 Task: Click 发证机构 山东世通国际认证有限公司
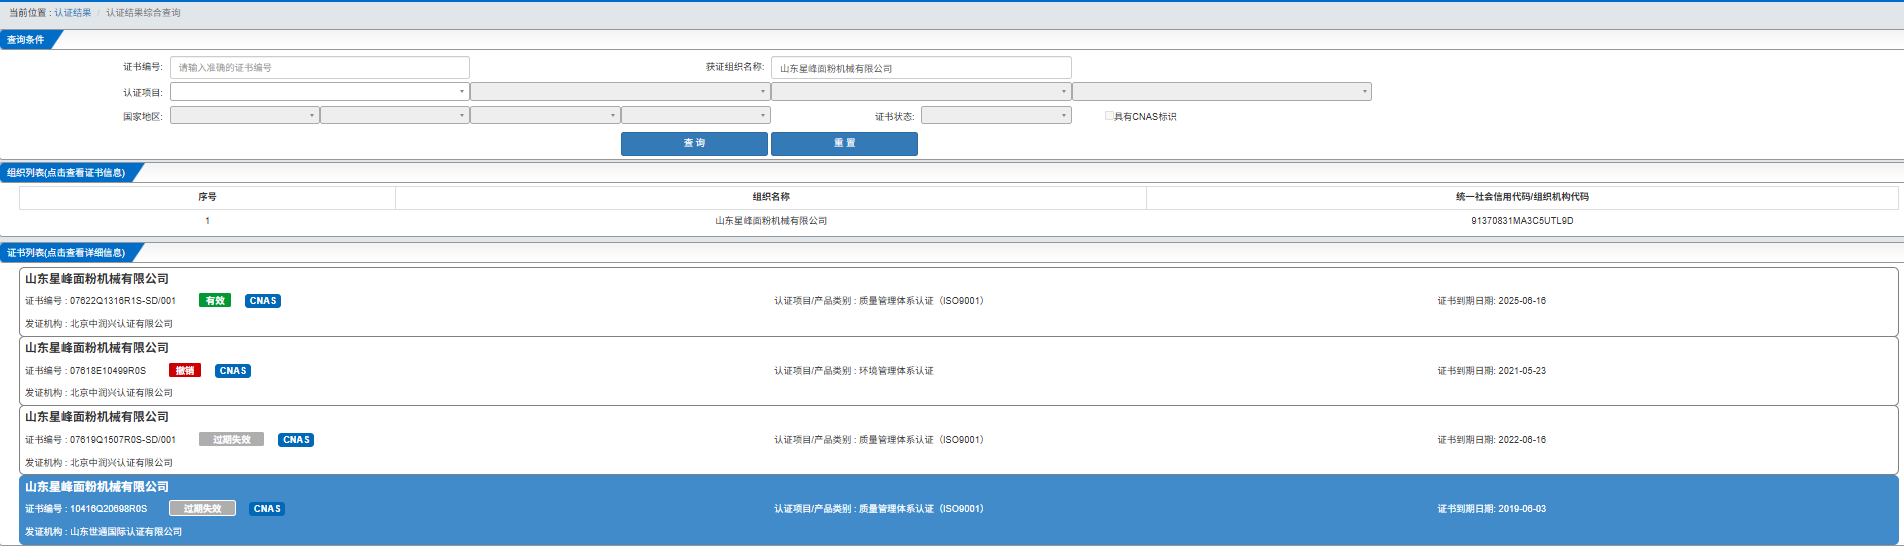coord(104,532)
